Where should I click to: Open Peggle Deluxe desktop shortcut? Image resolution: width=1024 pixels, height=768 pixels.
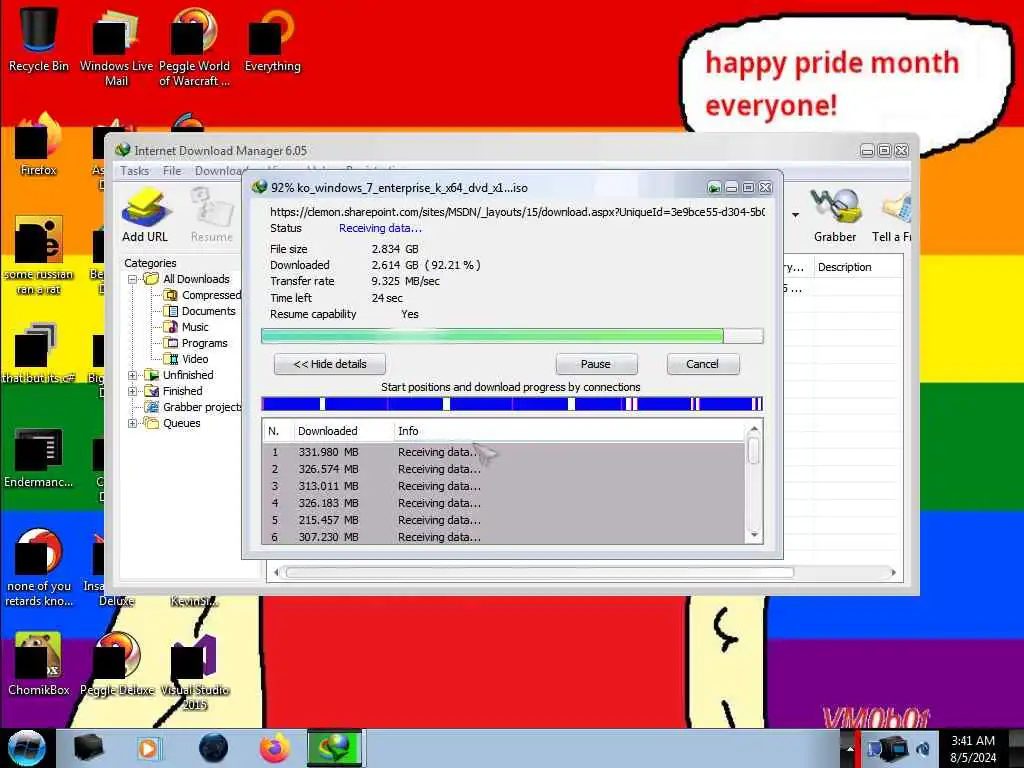tap(117, 664)
